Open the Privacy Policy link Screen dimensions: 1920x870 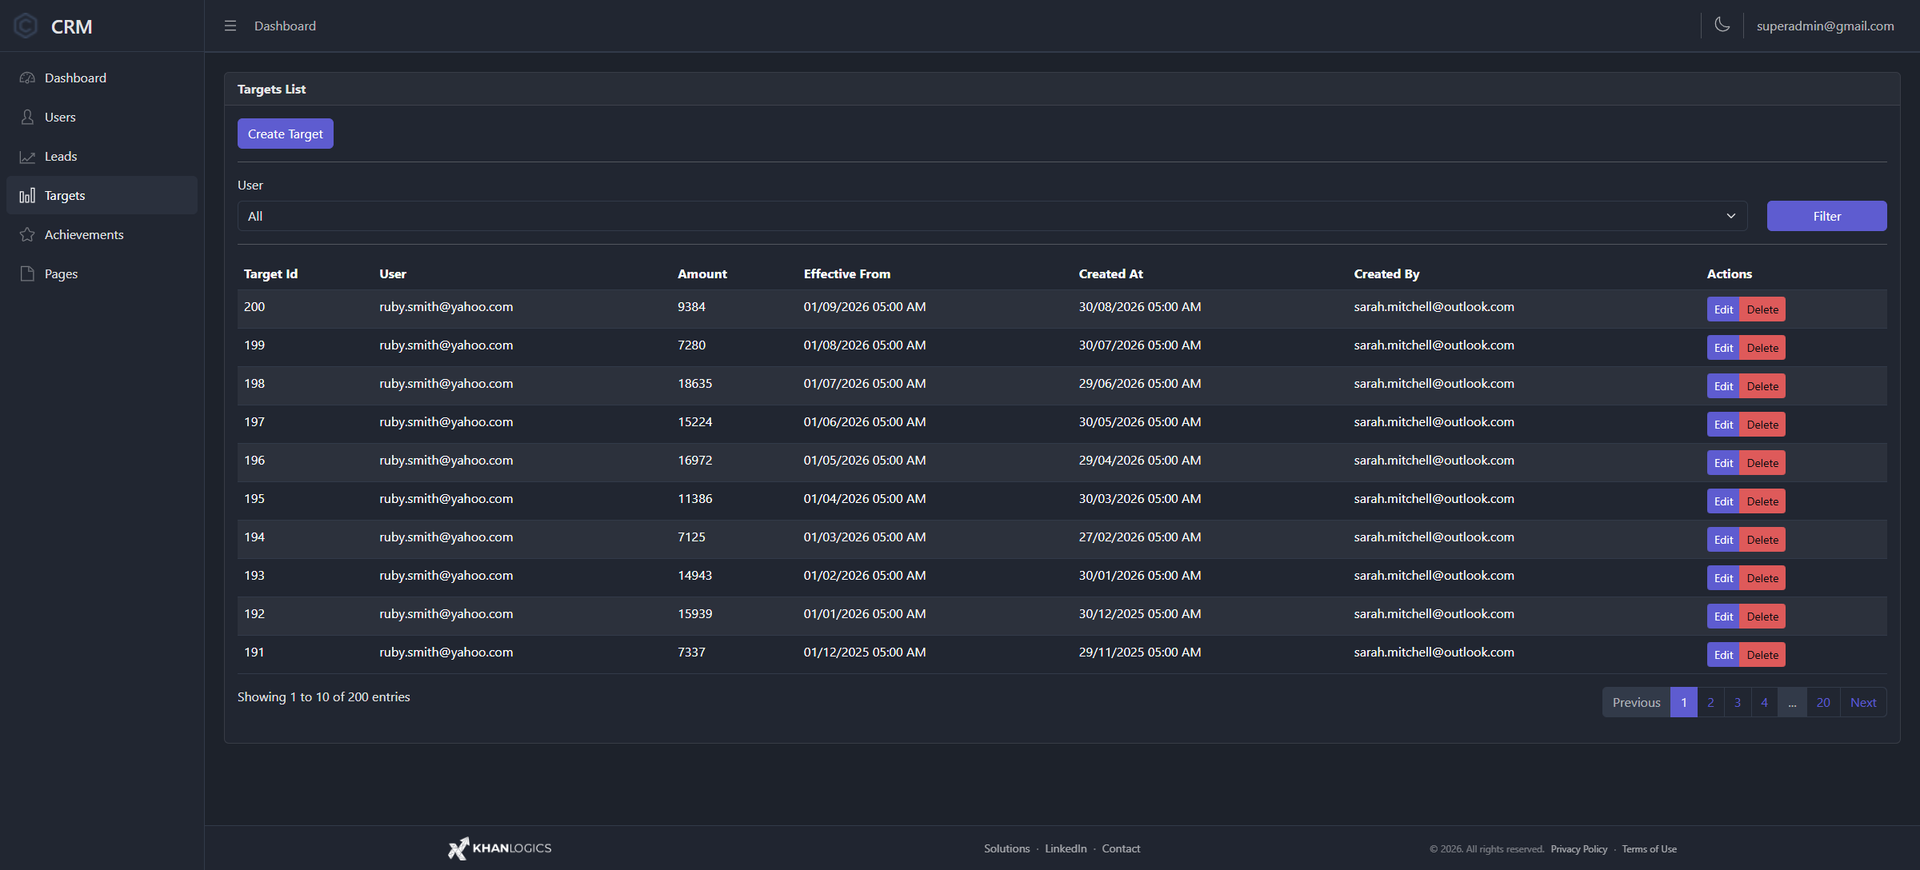point(1579,849)
